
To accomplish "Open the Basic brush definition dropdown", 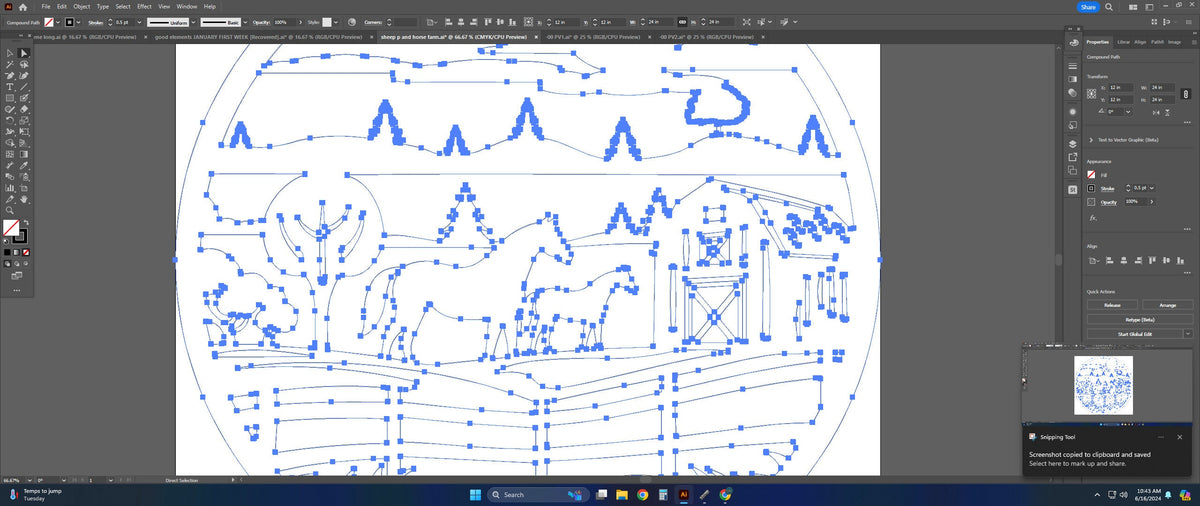I will (x=243, y=22).
